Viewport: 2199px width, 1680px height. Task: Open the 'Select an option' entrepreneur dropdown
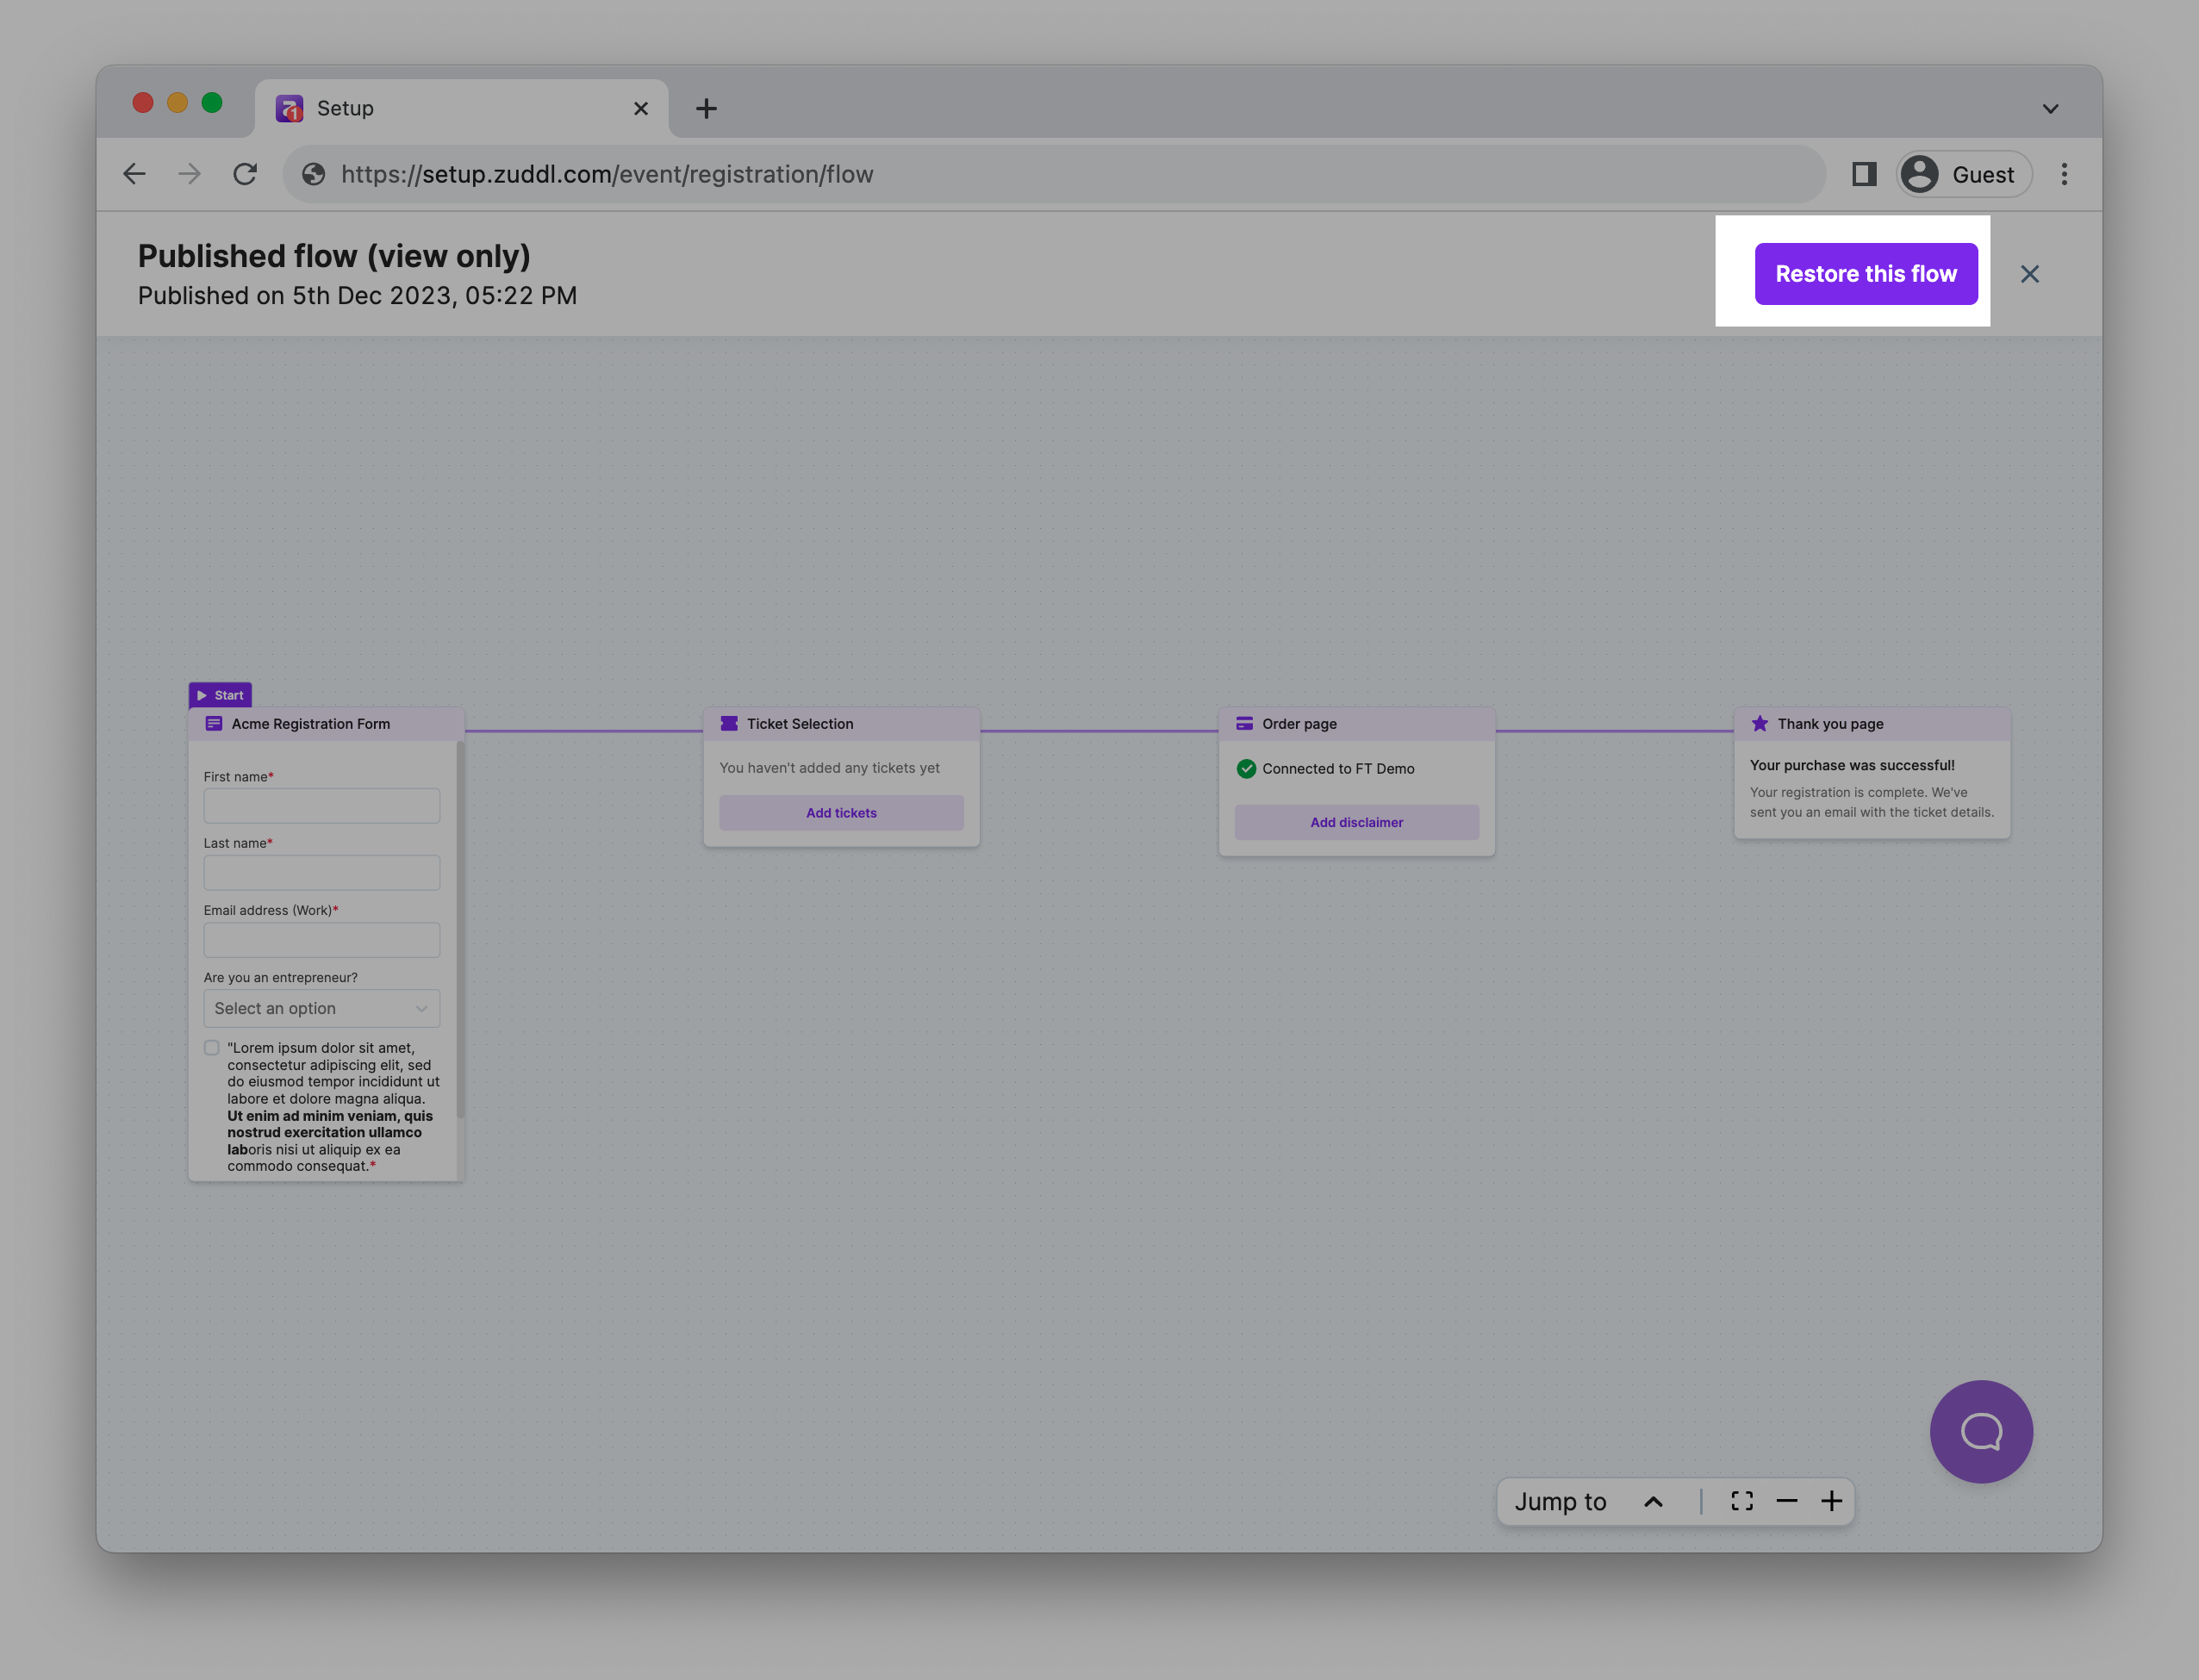coord(321,1008)
